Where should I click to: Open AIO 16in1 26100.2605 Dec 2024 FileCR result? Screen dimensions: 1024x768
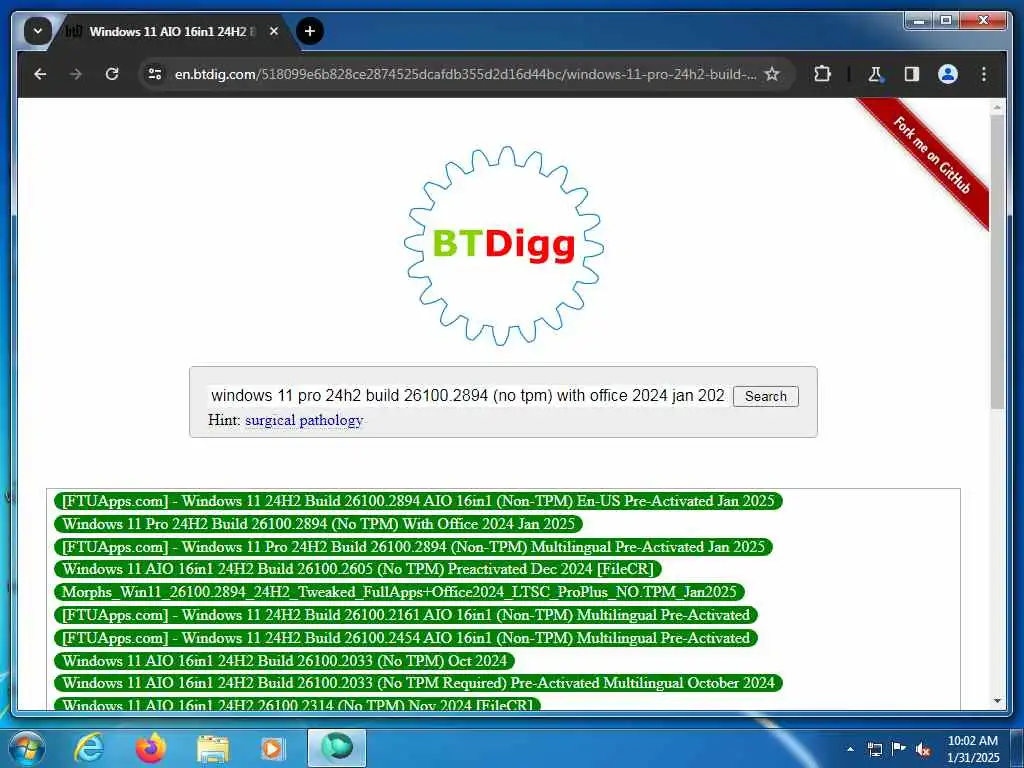358,569
